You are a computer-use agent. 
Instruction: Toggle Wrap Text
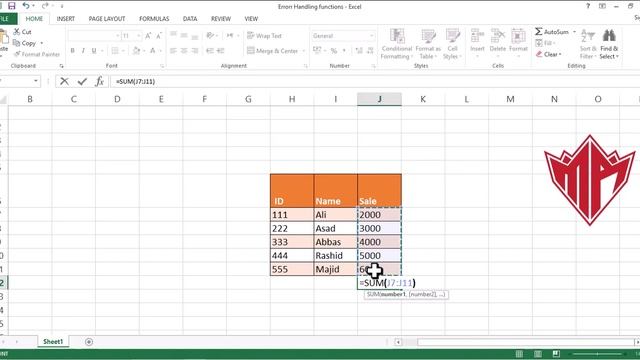point(264,36)
